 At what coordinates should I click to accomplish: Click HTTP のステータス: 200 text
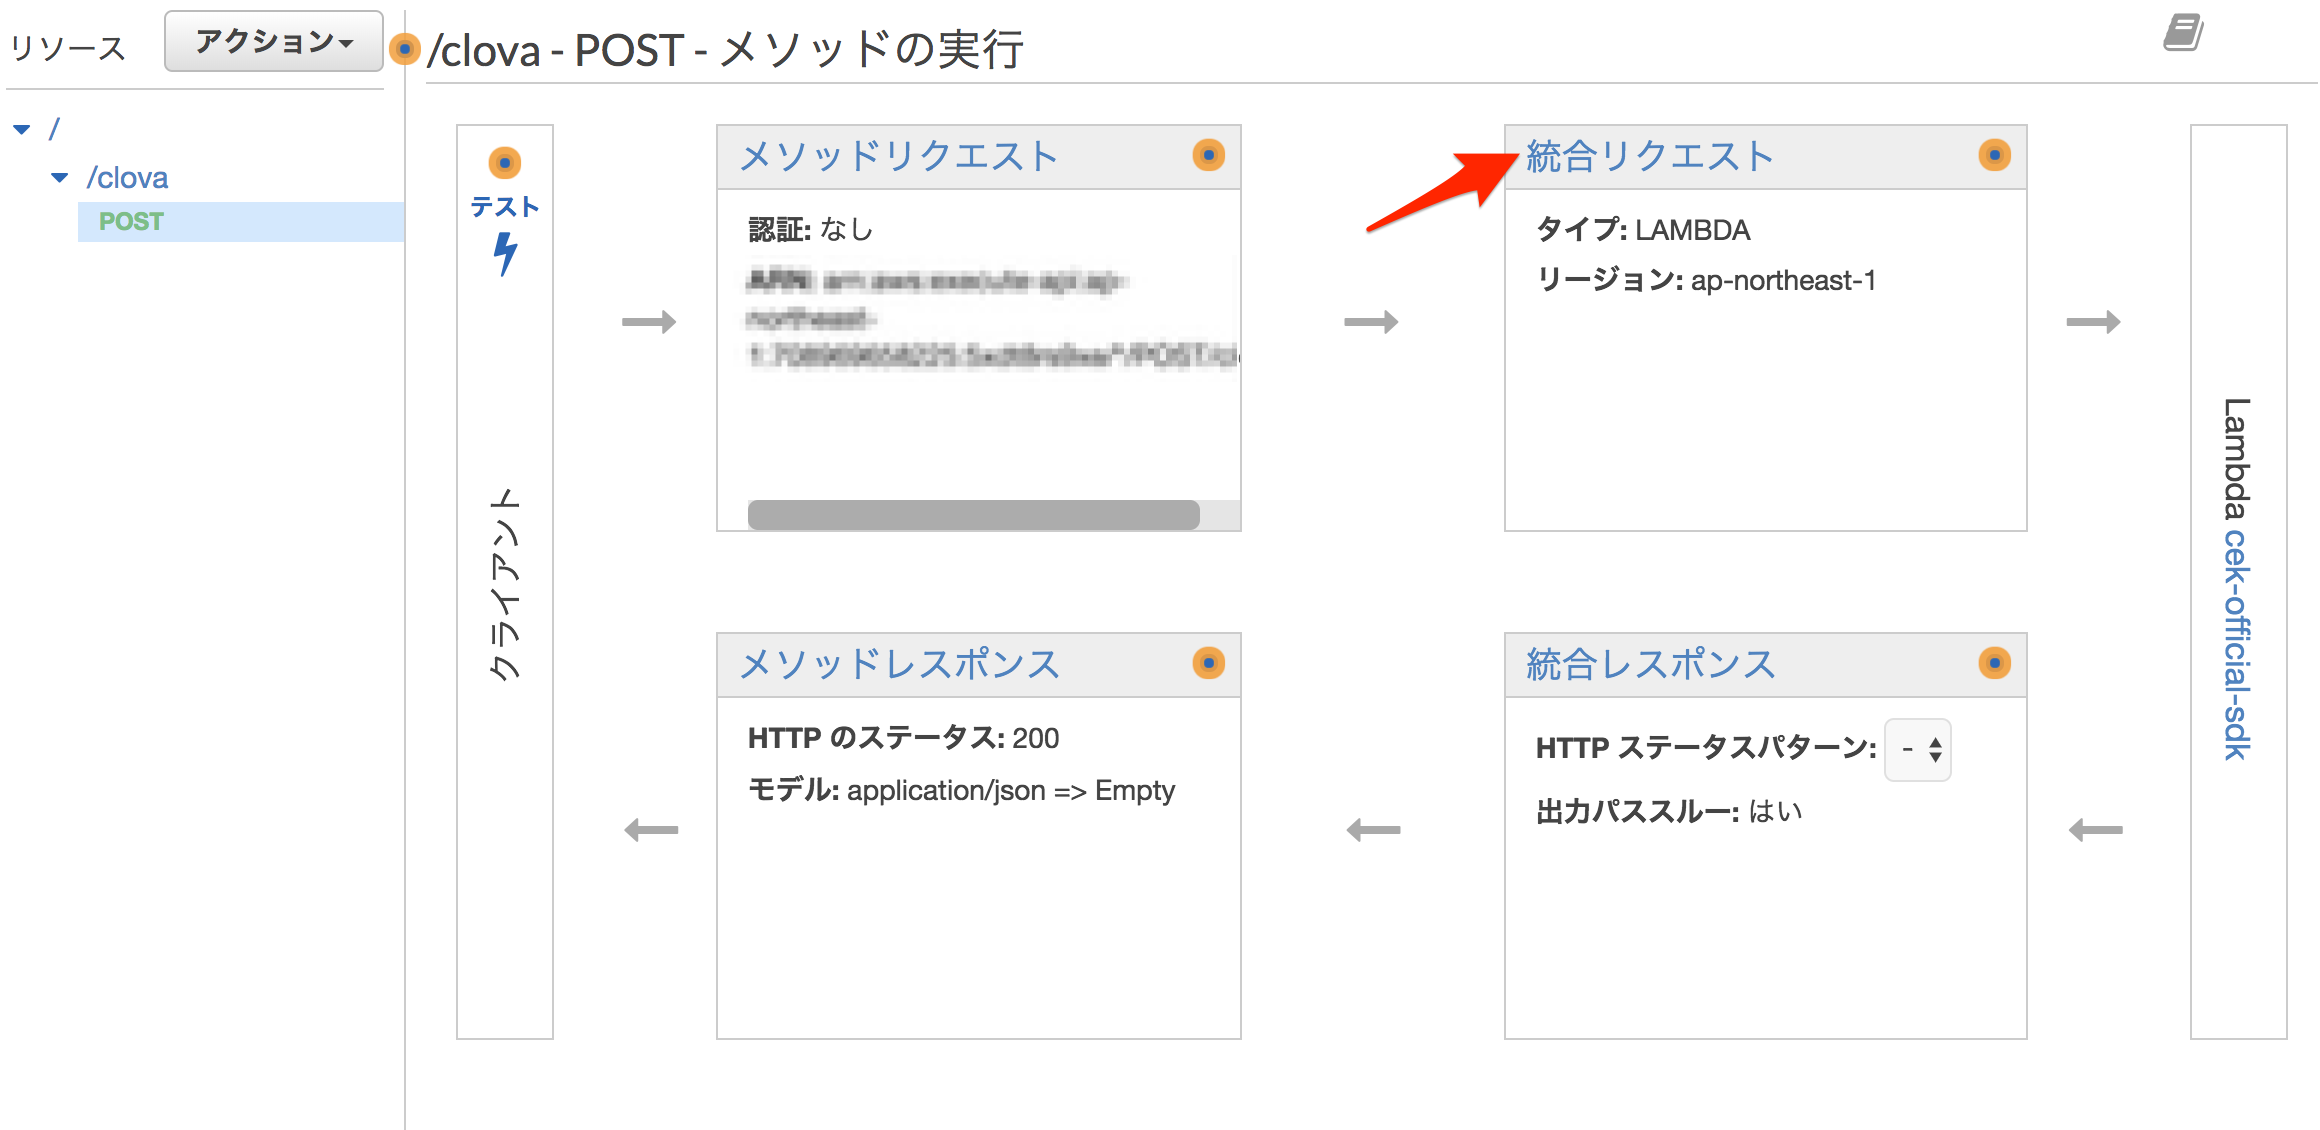tap(904, 738)
